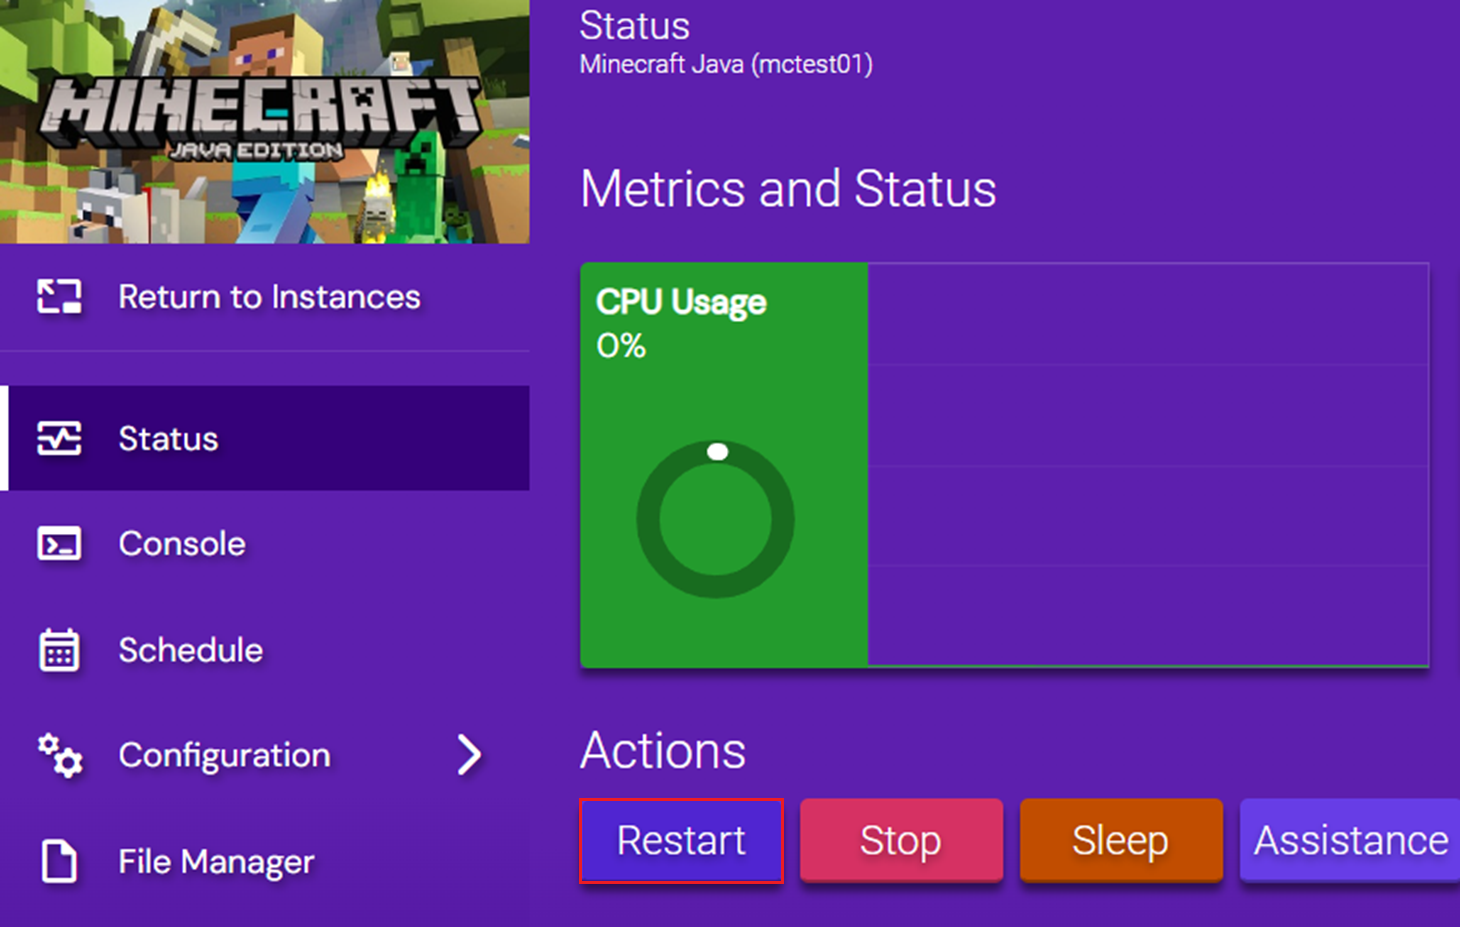This screenshot has width=1460, height=927.
Task: Open the Console terminal icon
Action: pyautogui.click(x=59, y=543)
